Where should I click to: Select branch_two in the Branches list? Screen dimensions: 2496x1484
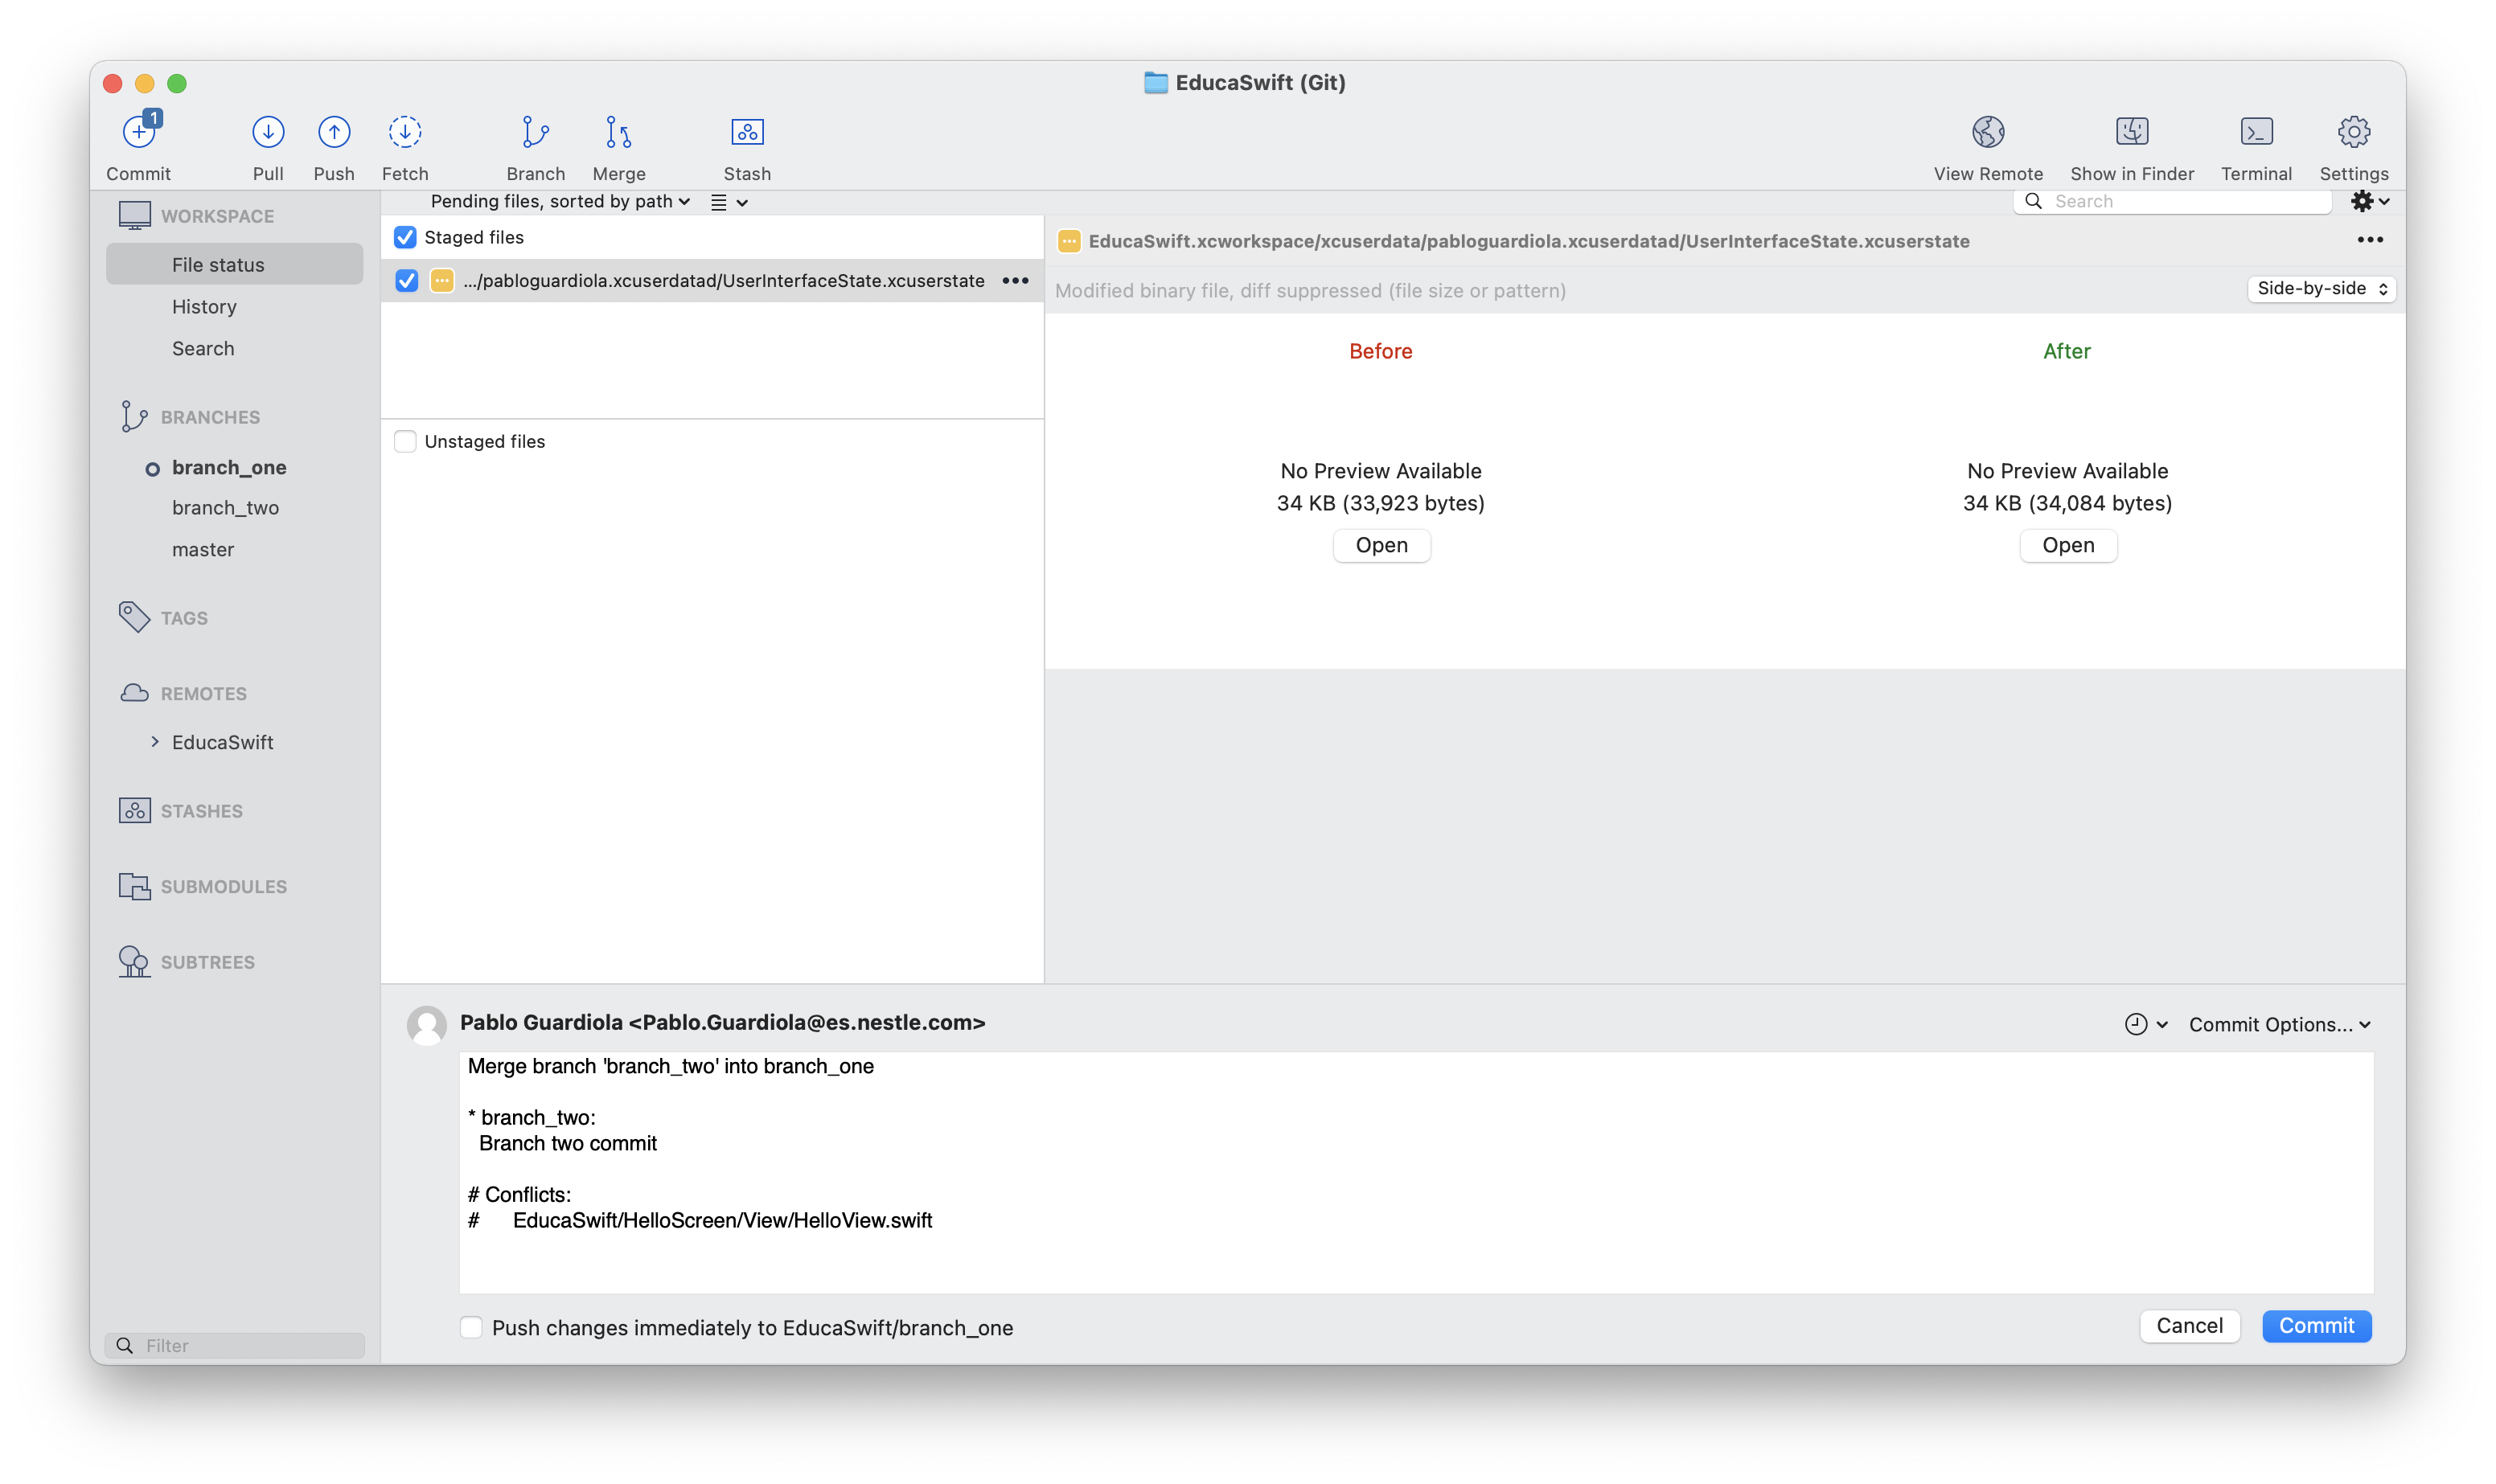click(x=225, y=508)
